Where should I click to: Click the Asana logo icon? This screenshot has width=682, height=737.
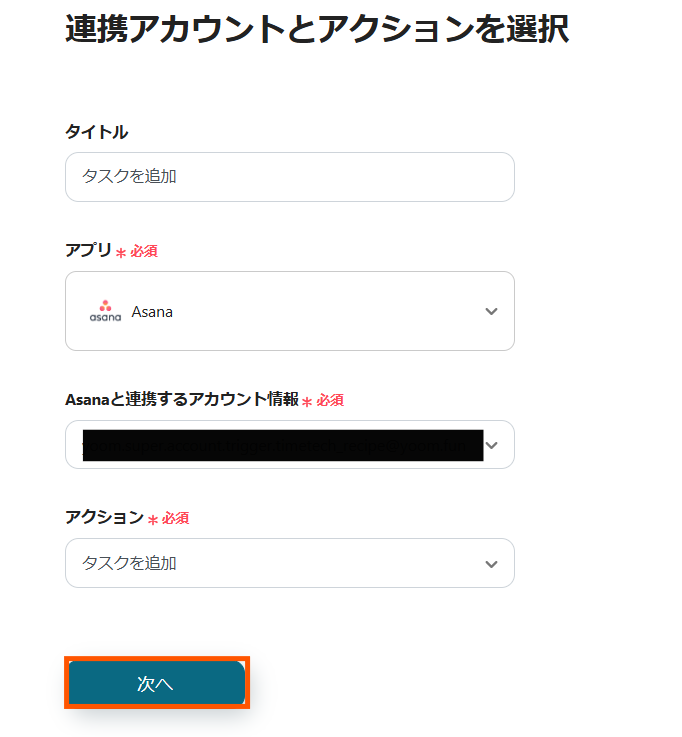[x=105, y=311]
